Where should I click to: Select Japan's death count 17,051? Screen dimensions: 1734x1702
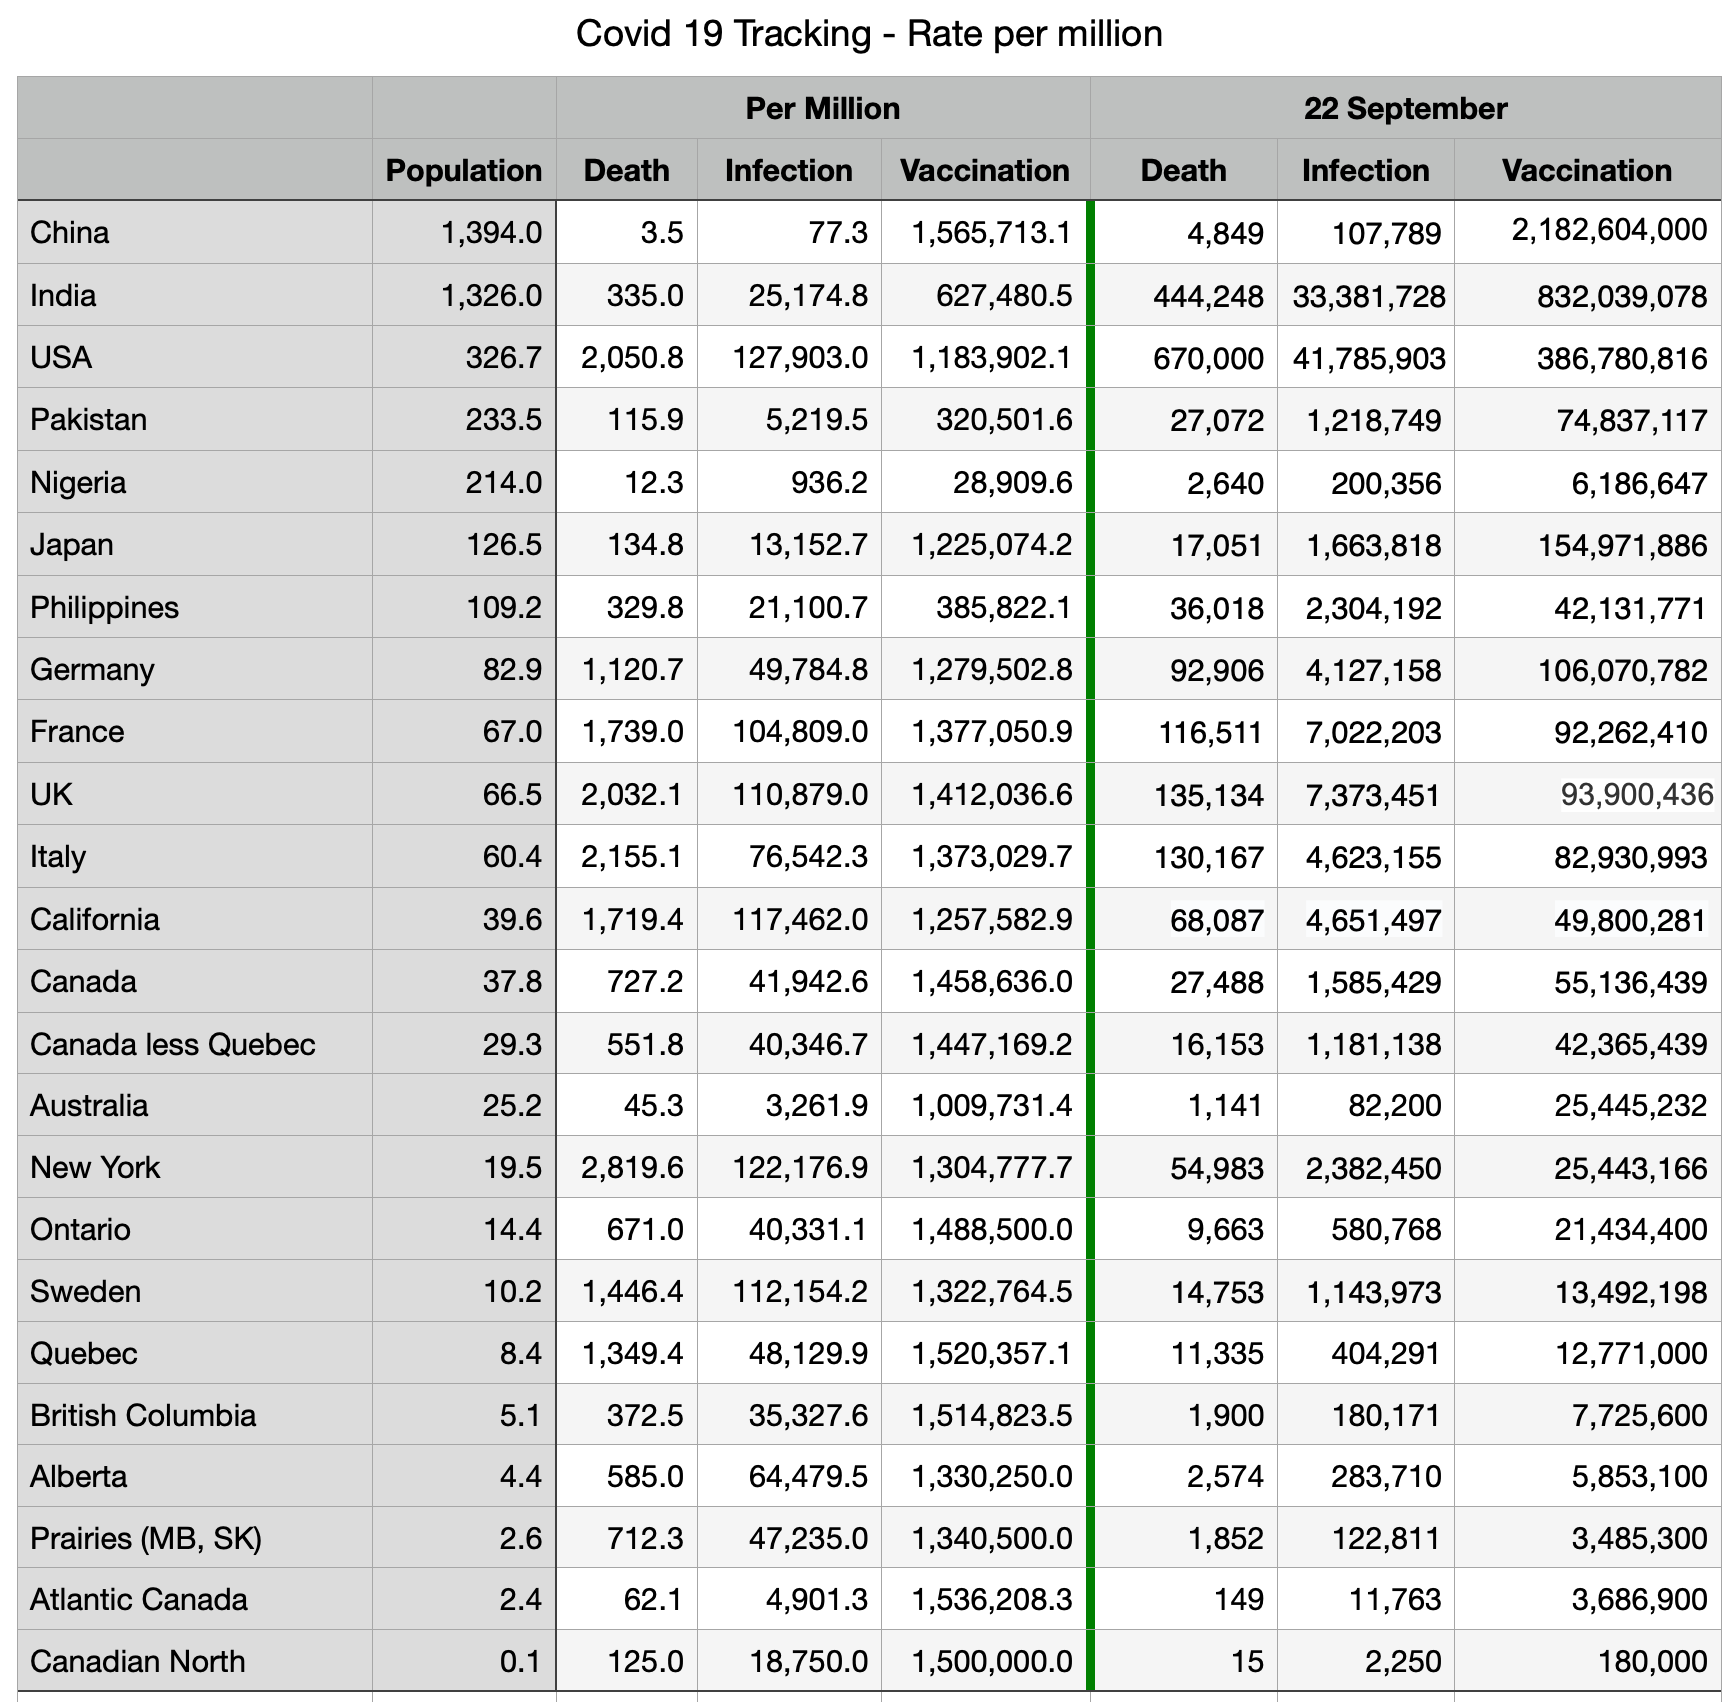[x=1216, y=545]
